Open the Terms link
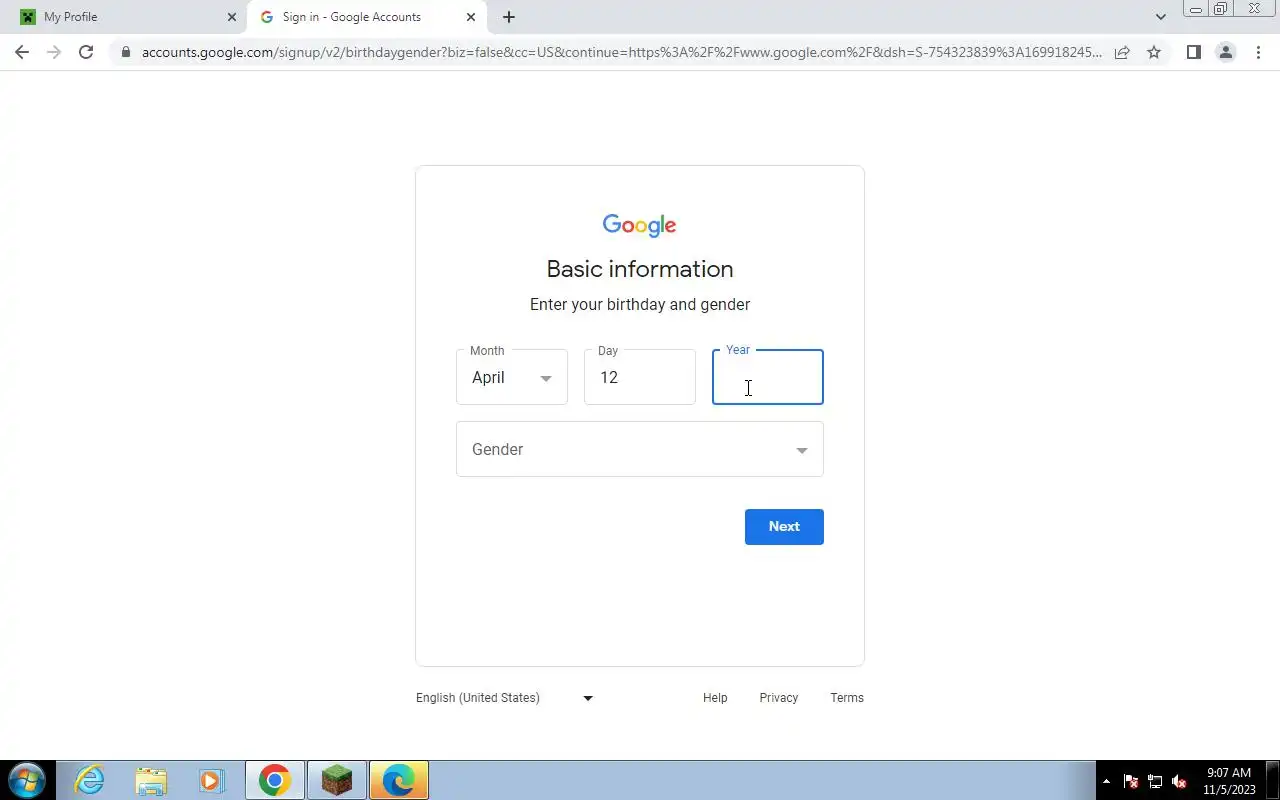1280x800 pixels. tap(847, 698)
